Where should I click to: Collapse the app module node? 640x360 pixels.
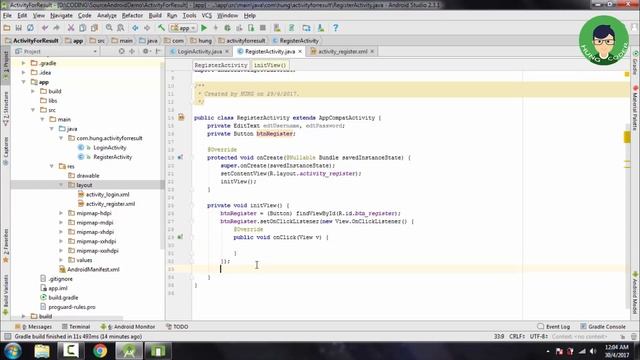click(x=24, y=82)
